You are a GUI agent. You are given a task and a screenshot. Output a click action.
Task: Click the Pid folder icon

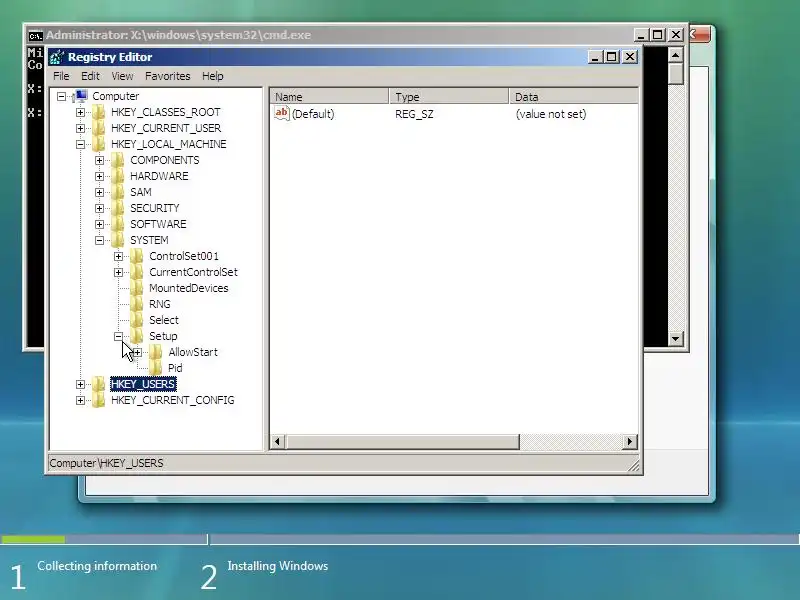(156, 368)
